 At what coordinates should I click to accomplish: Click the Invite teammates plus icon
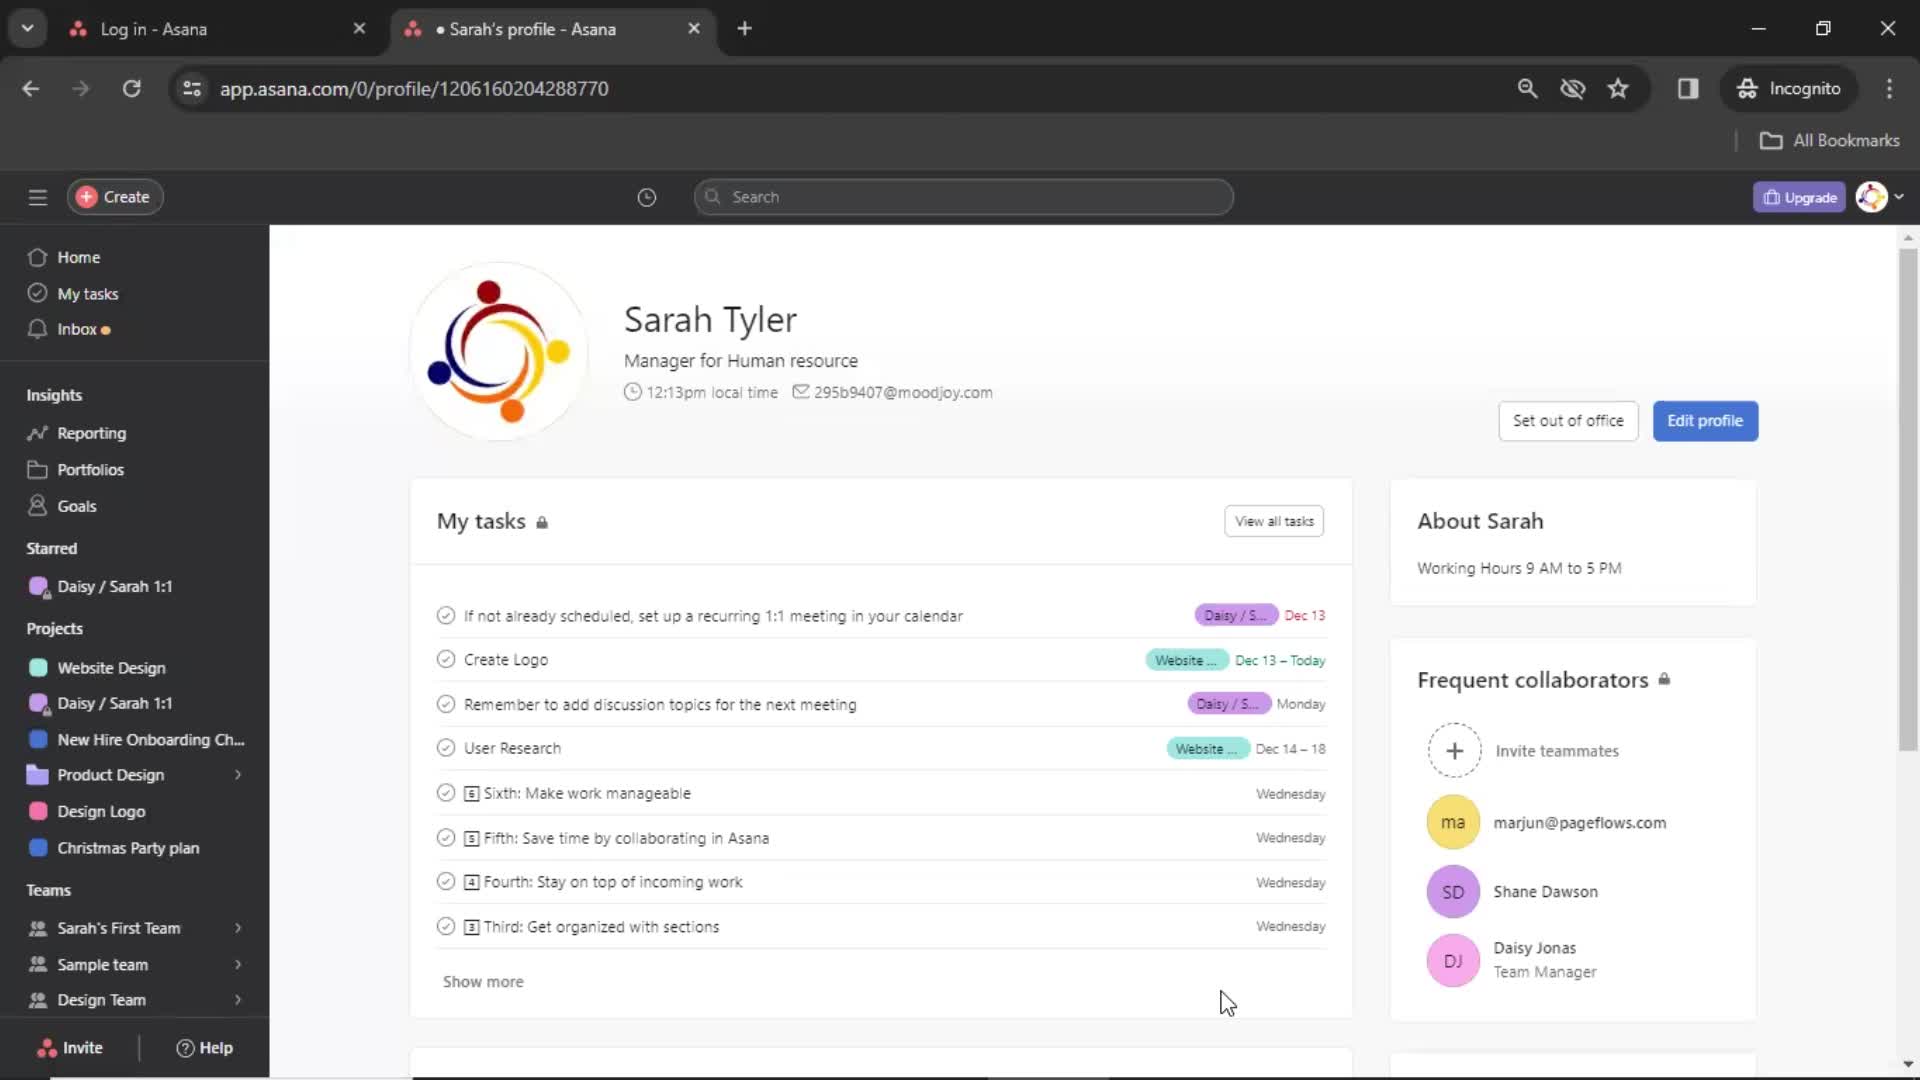[1451, 749]
